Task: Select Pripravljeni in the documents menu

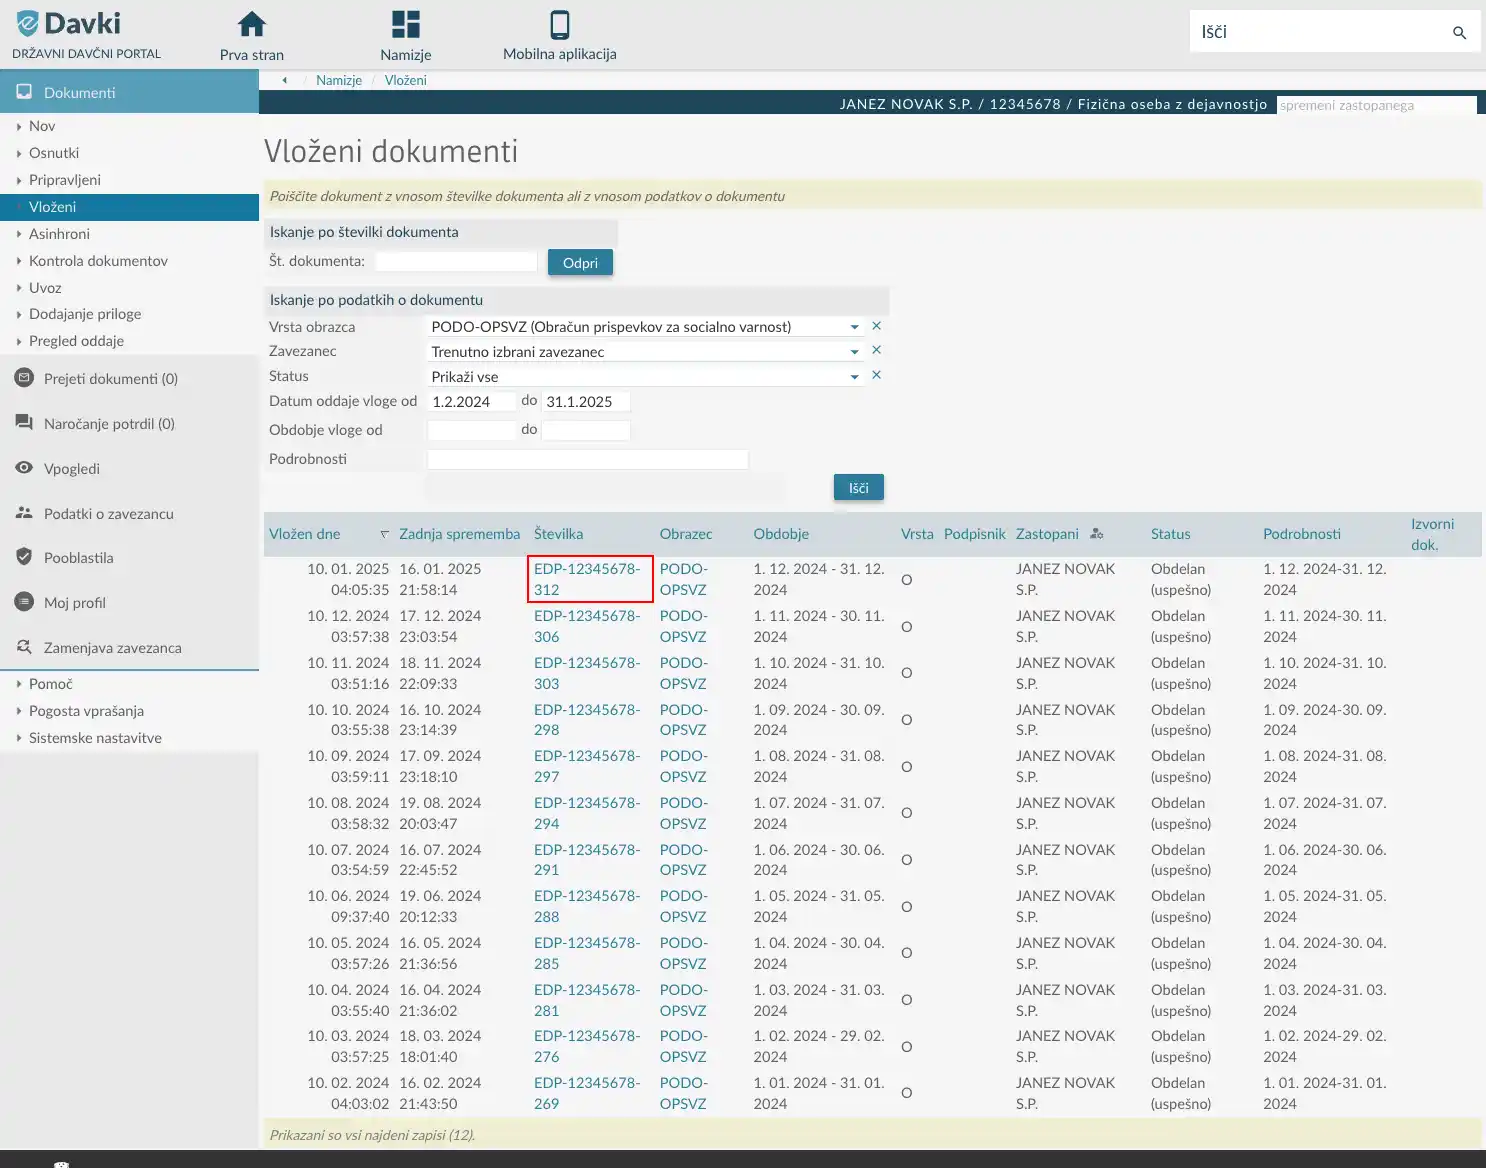Action: 64,180
